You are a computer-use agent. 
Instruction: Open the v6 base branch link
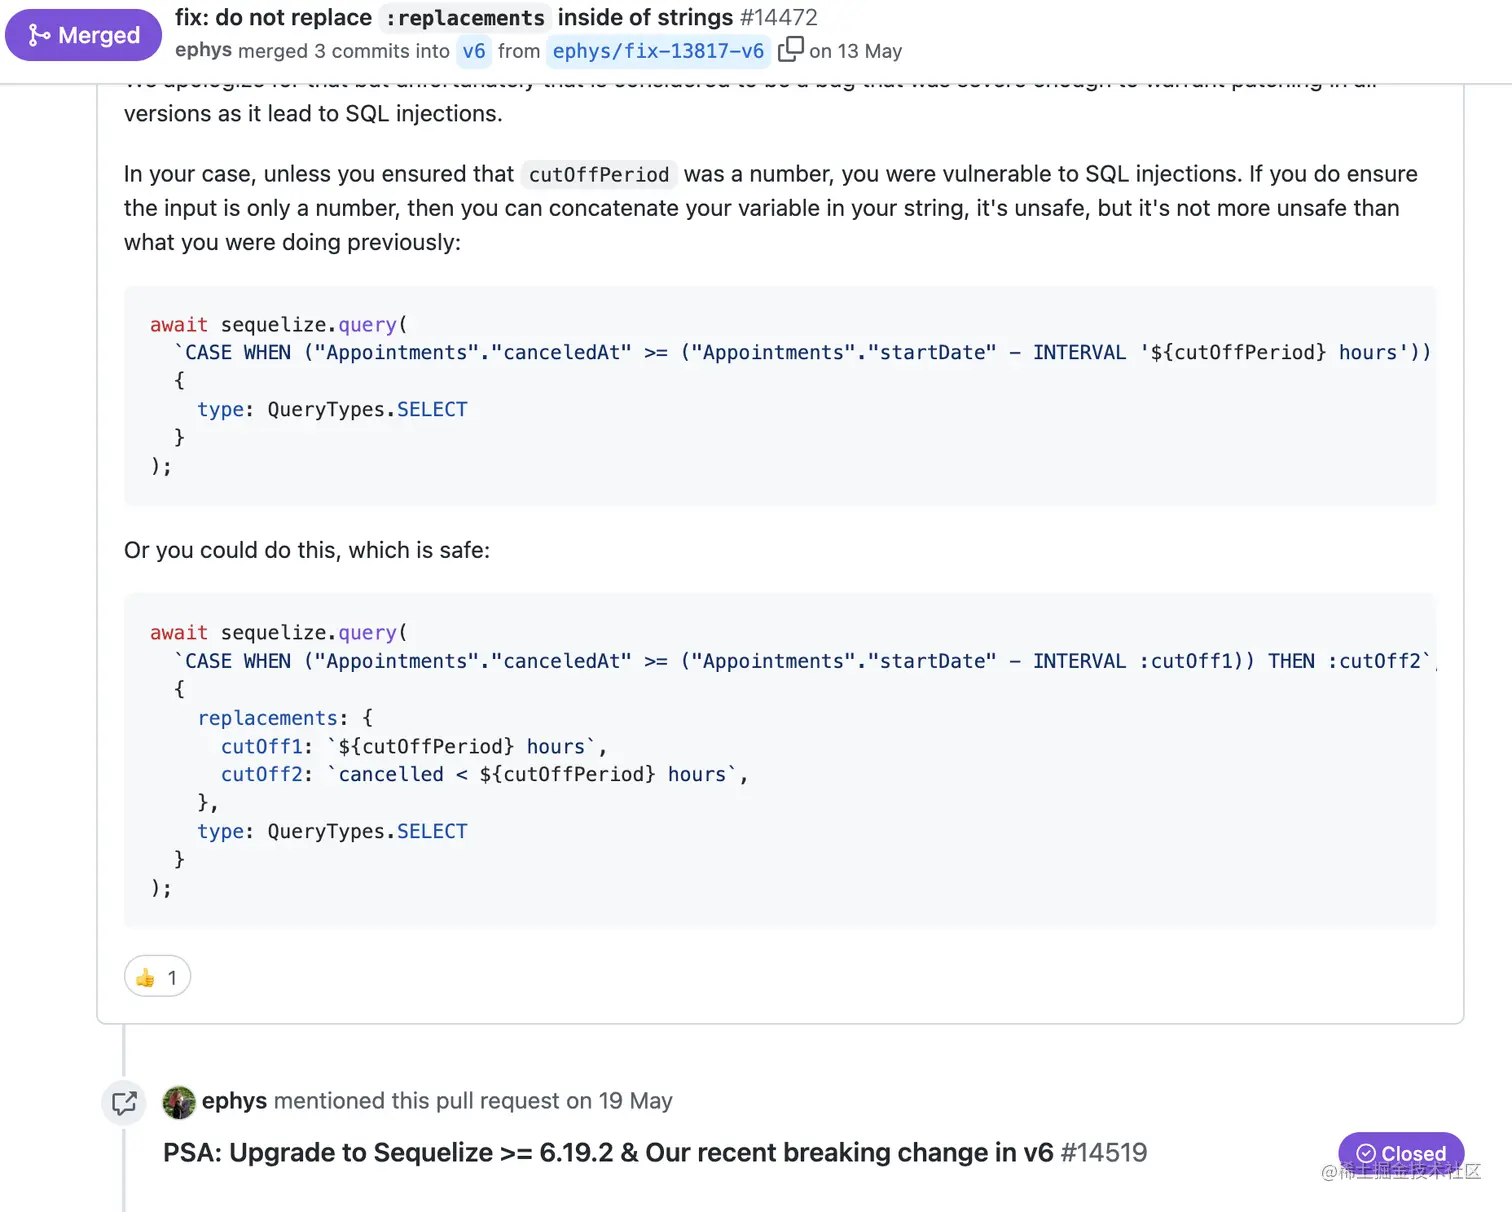[474, 51]
